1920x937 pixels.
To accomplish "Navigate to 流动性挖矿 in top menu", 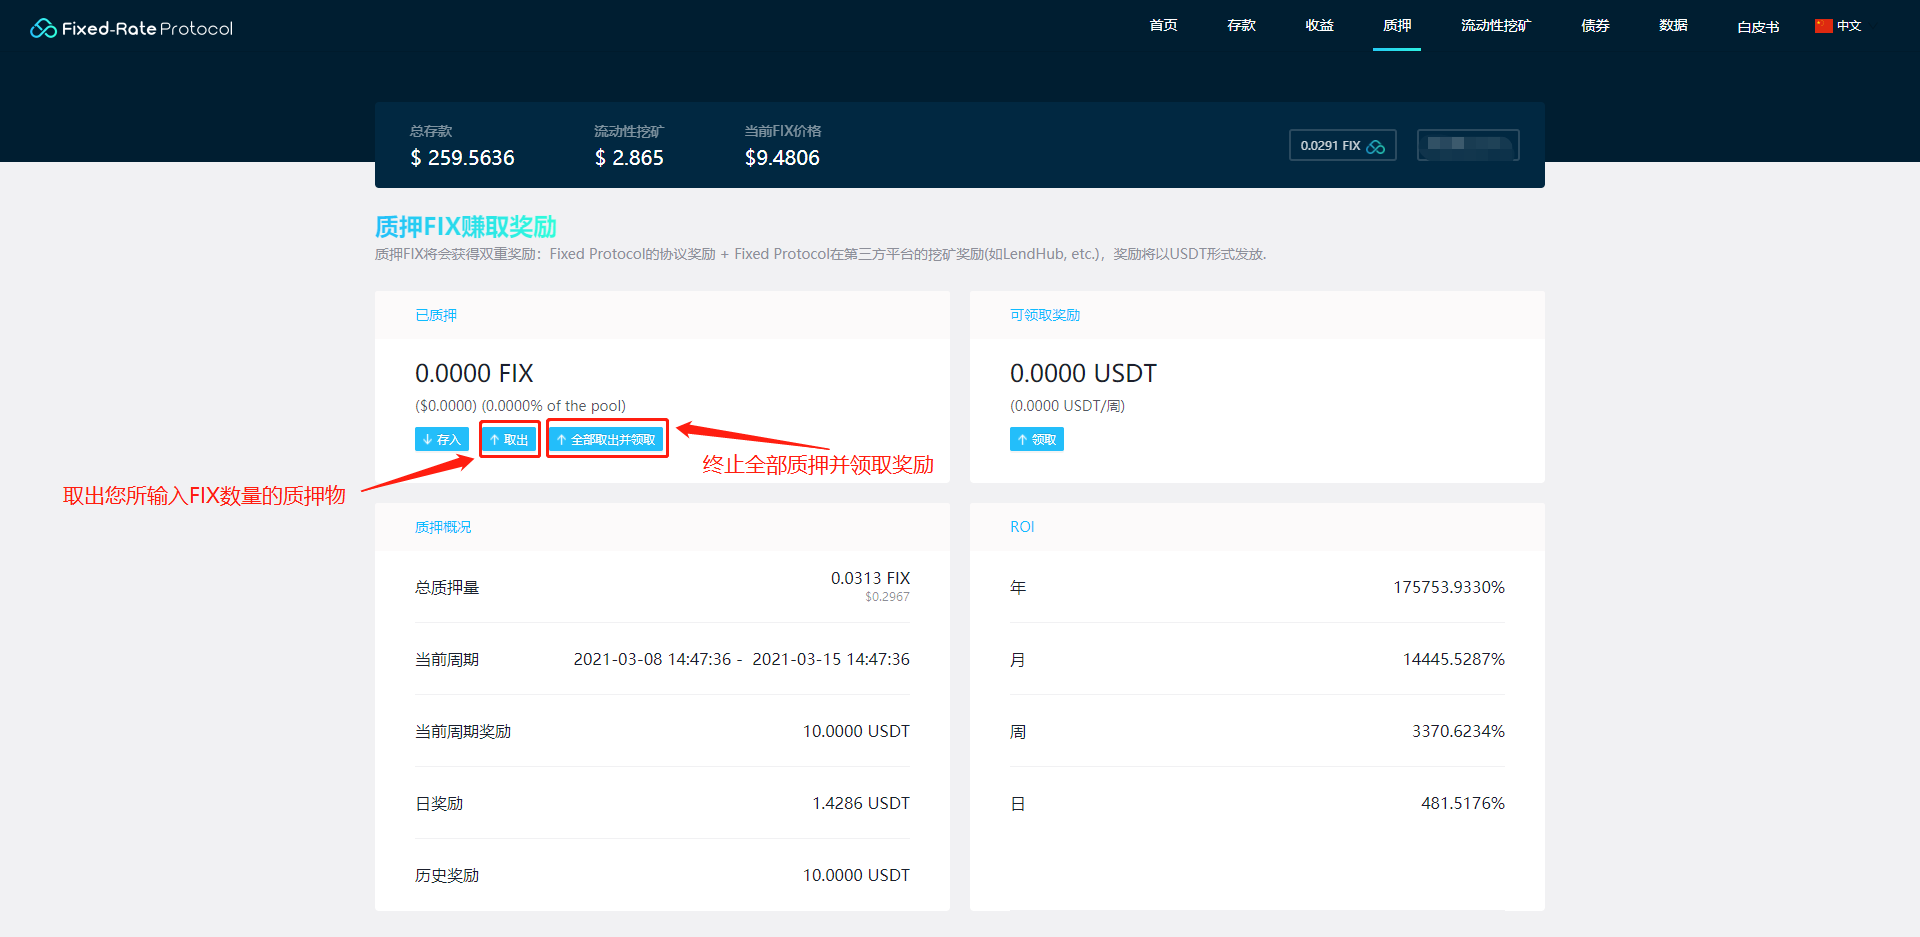I will point(1496,26).
